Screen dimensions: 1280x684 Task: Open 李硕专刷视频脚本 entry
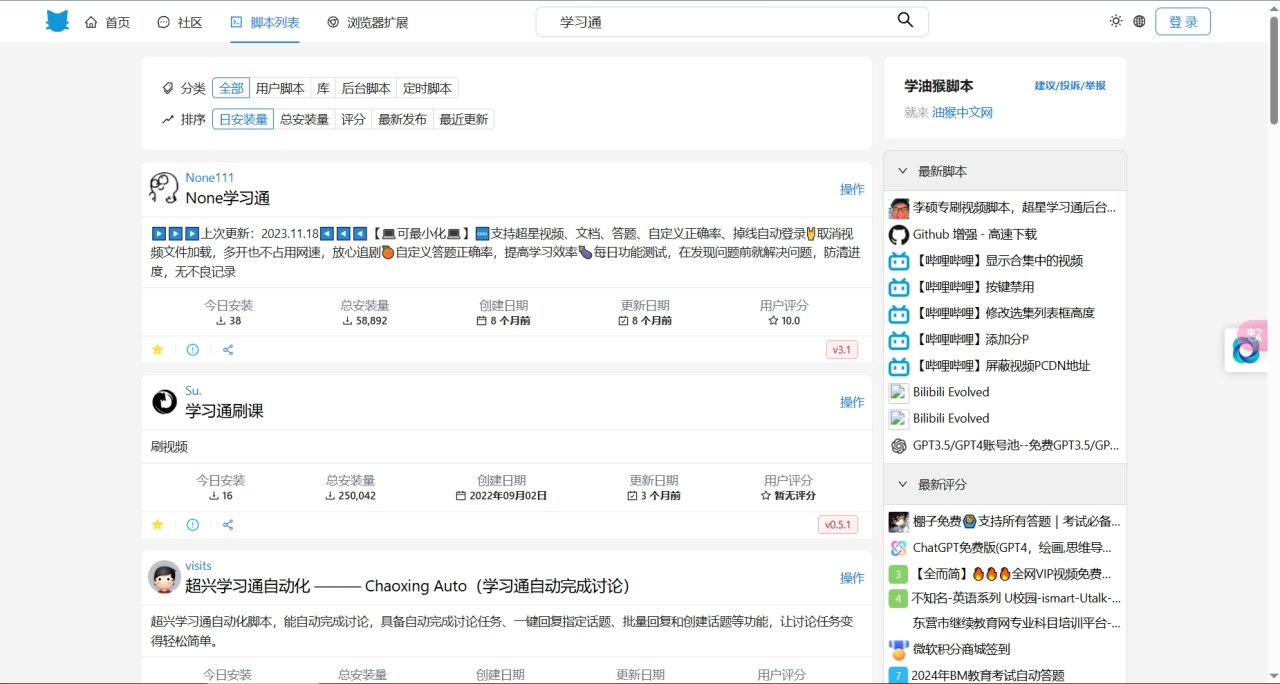click(x=1014, y=208)
